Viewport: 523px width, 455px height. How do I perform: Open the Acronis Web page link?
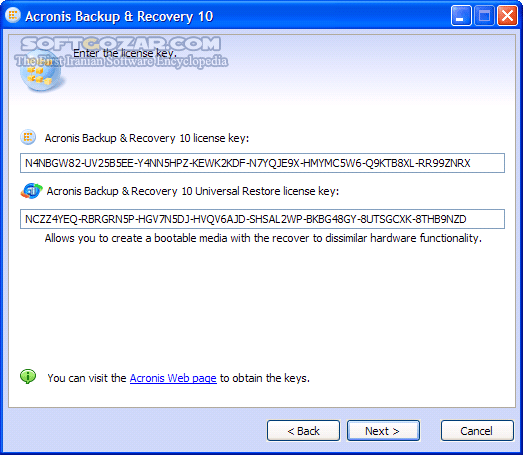pos(173,378)
